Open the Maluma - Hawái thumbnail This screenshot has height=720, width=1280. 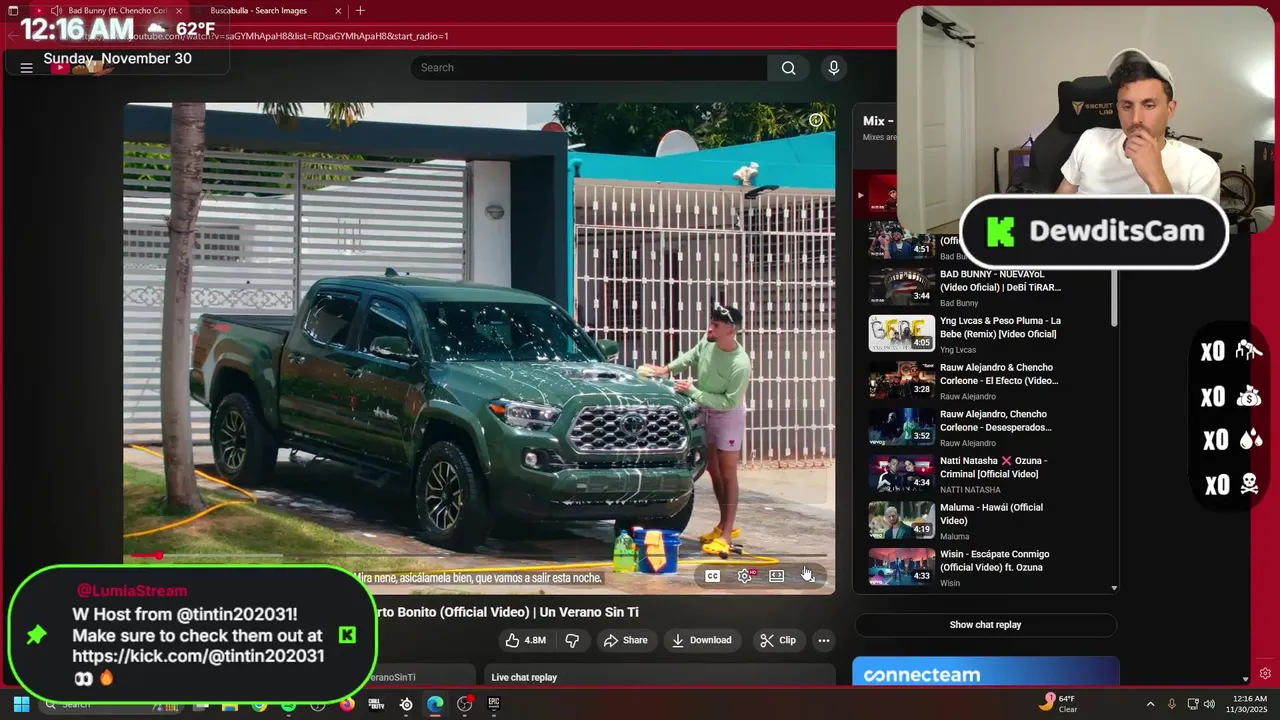tap(901, 520)
